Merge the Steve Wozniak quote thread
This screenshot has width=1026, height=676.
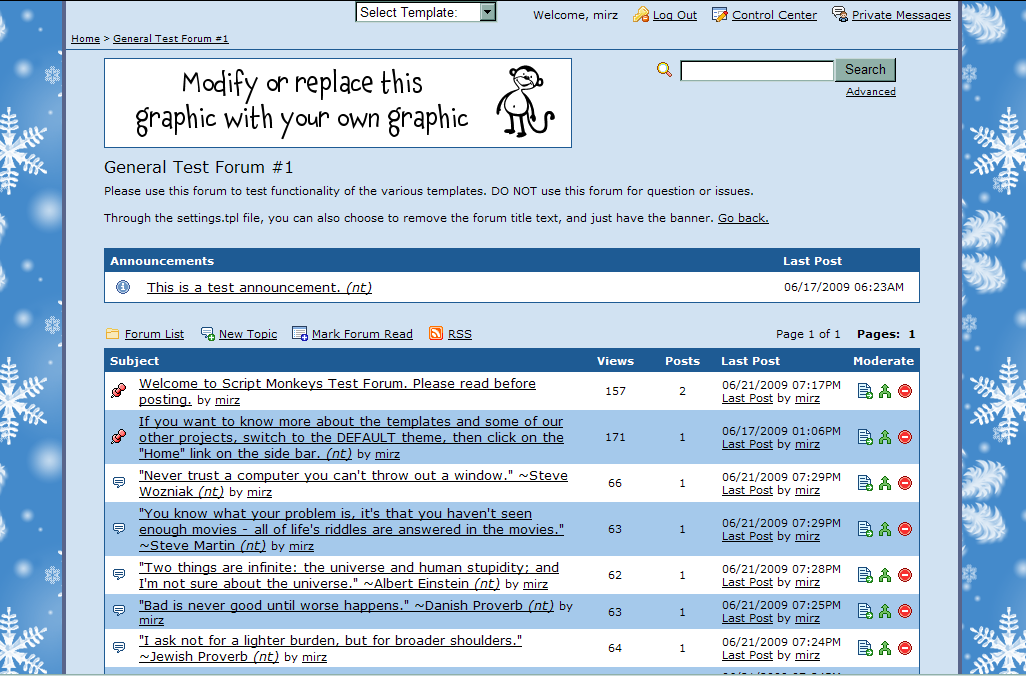pos(885,483)
